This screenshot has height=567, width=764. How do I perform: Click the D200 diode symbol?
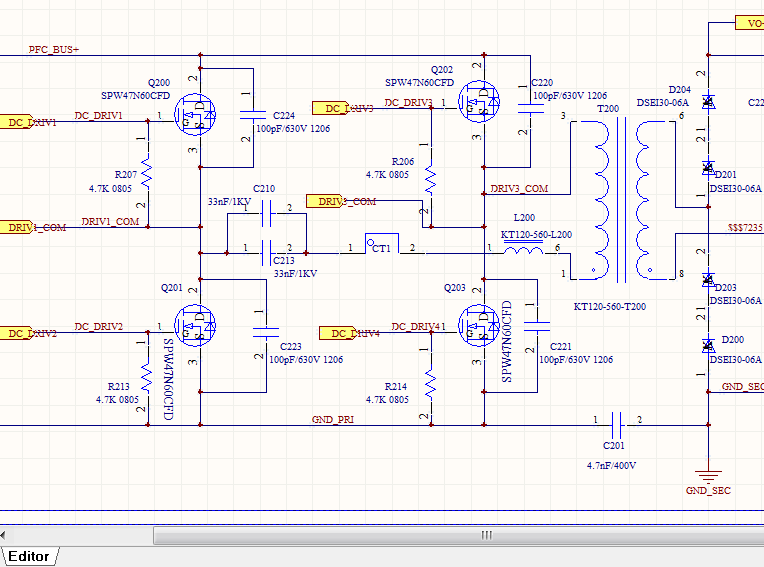coord(708,346)
